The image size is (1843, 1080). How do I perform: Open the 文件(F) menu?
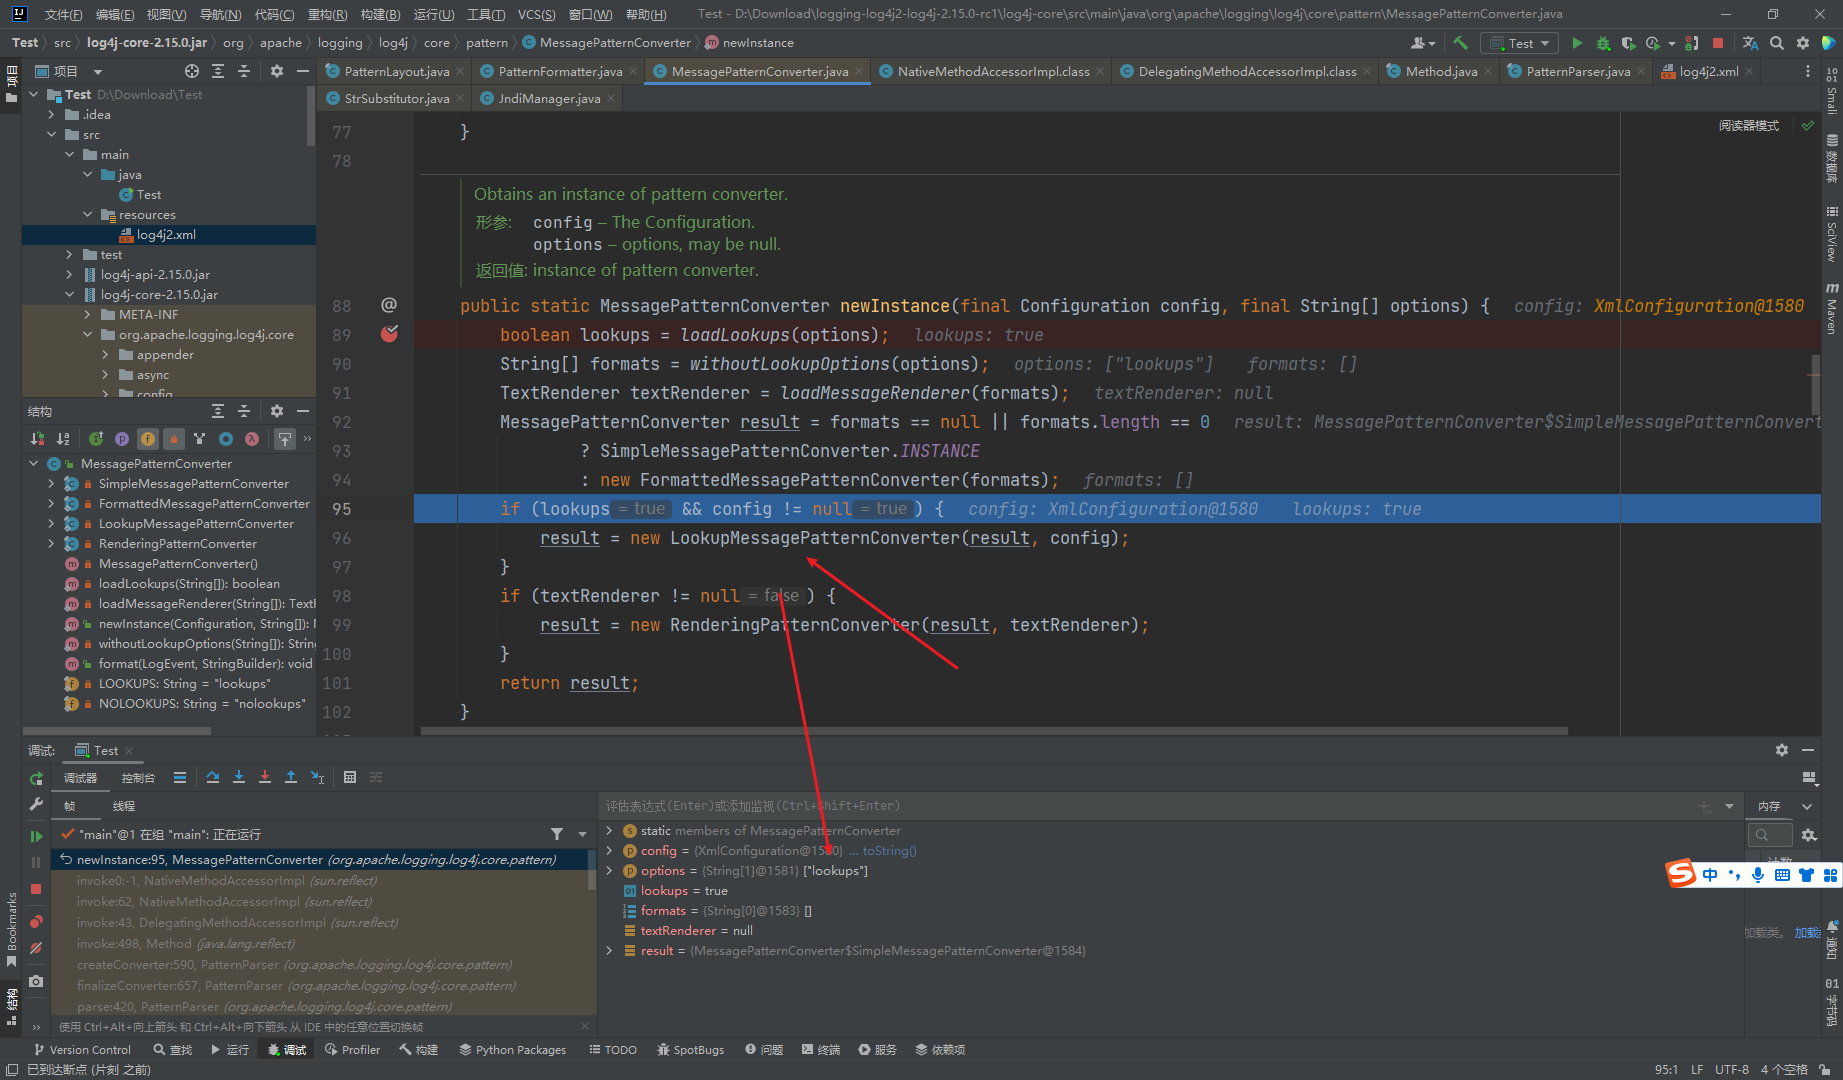point(63,14)
